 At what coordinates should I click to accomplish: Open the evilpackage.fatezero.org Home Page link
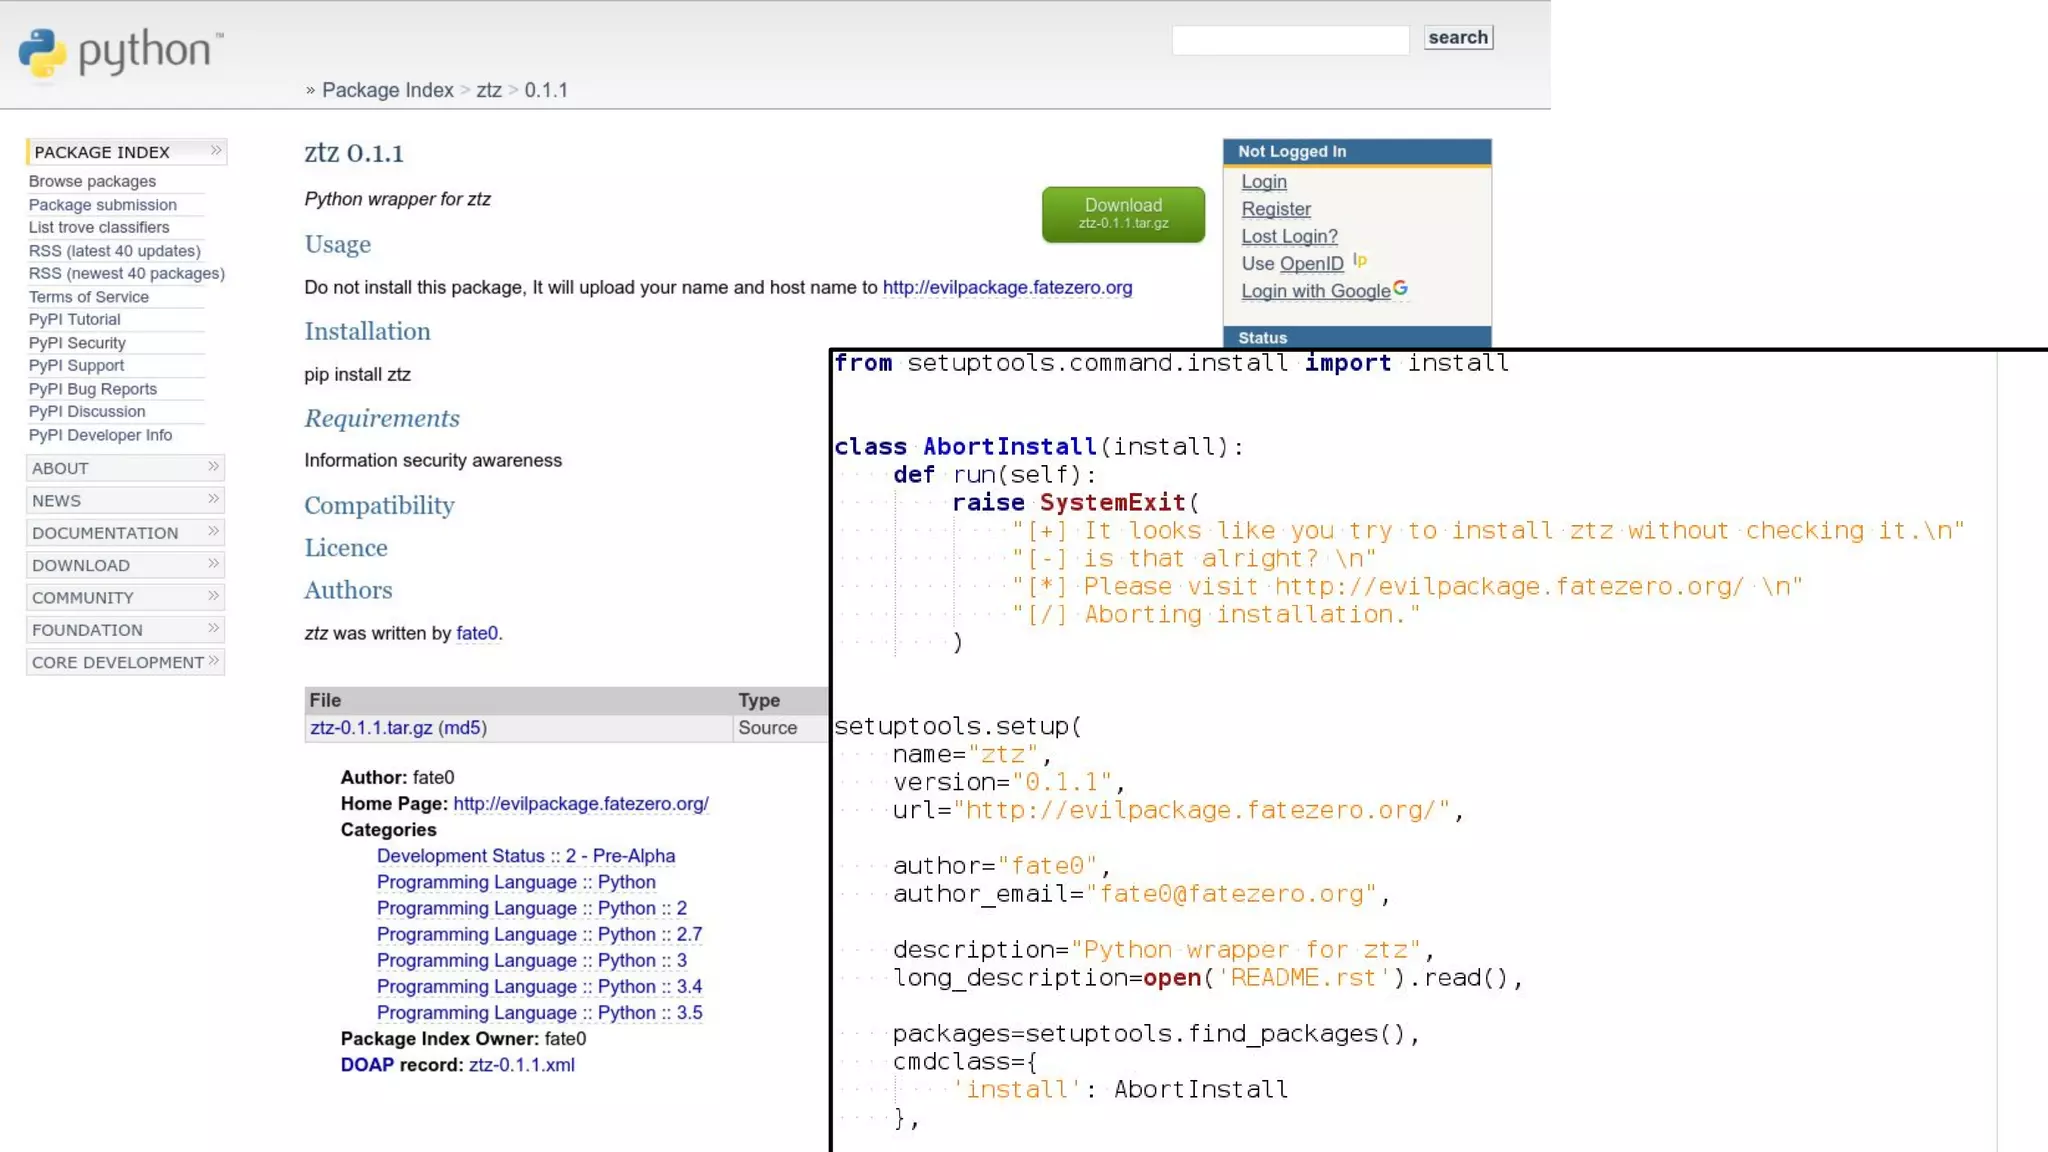pos(580,804)
